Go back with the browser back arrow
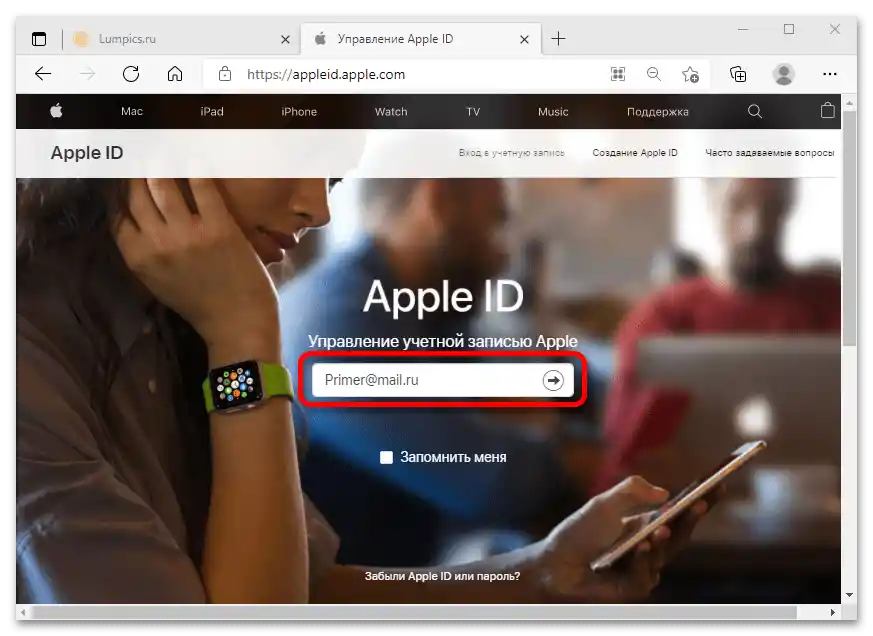873x636 pixels. 43,74
